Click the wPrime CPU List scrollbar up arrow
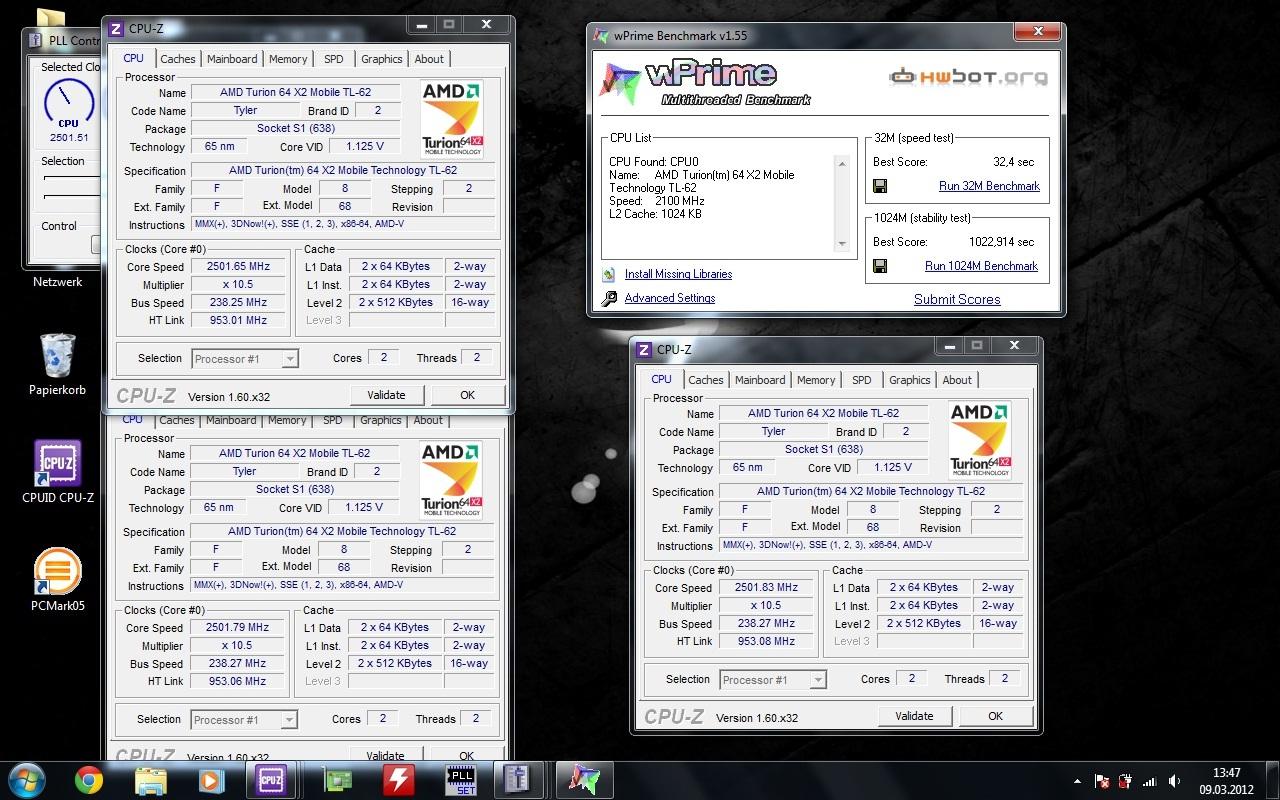1280x800 pixels. 842,164
